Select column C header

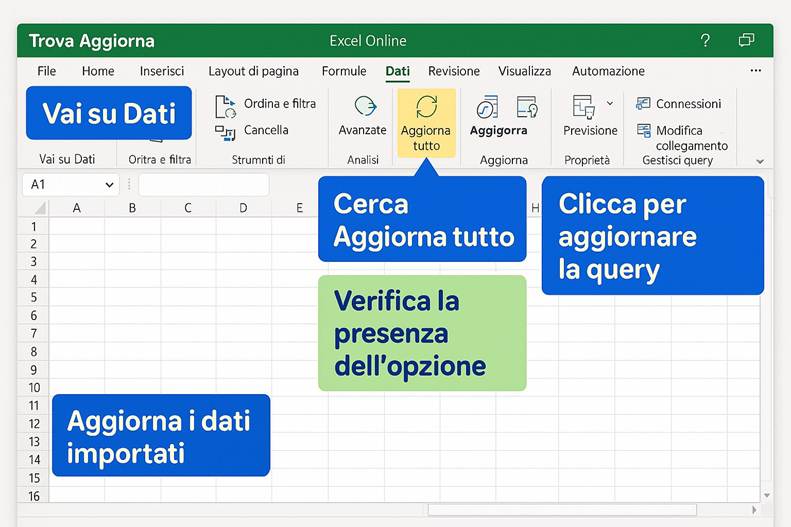[188, 208]
